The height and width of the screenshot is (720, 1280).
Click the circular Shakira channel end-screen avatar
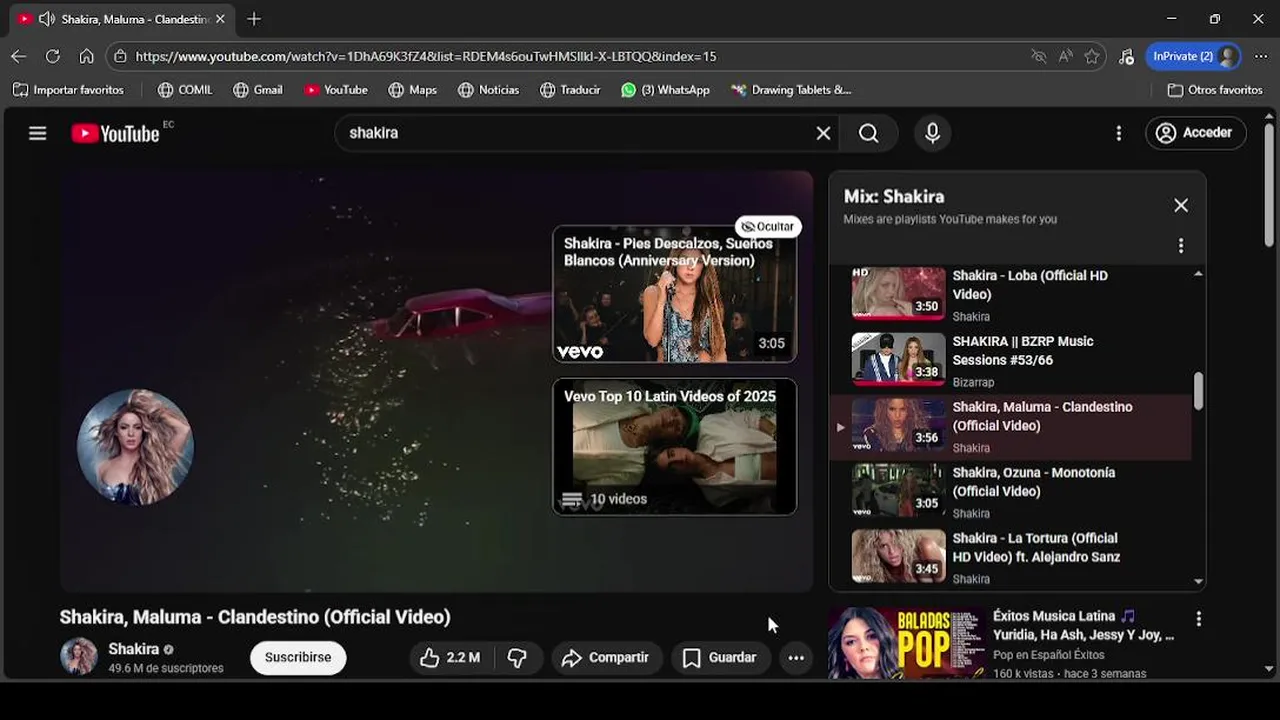(135, 447)
